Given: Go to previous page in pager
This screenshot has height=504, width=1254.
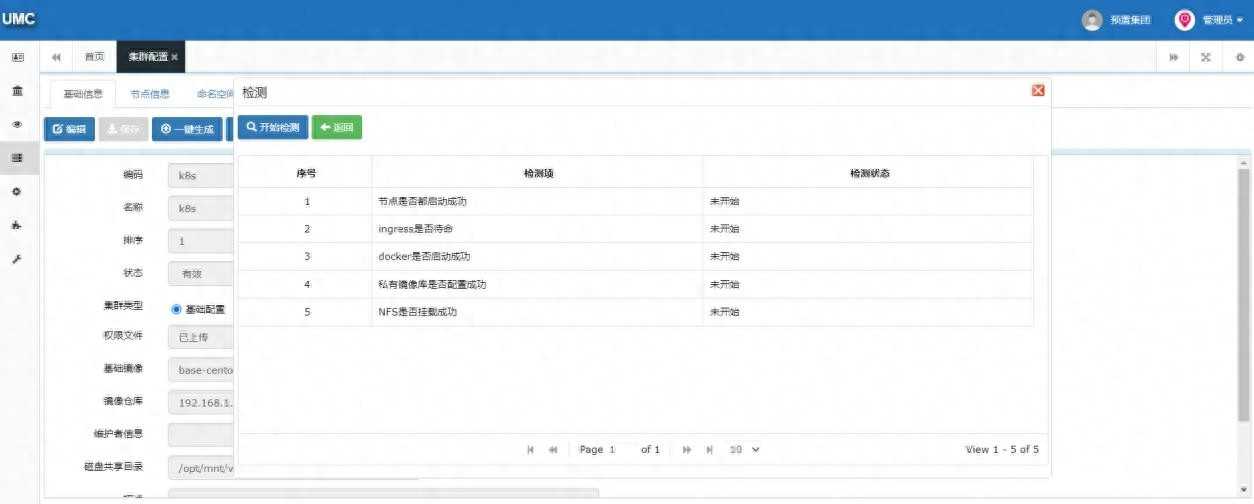Looking at the screenshot, I should 553,450.
